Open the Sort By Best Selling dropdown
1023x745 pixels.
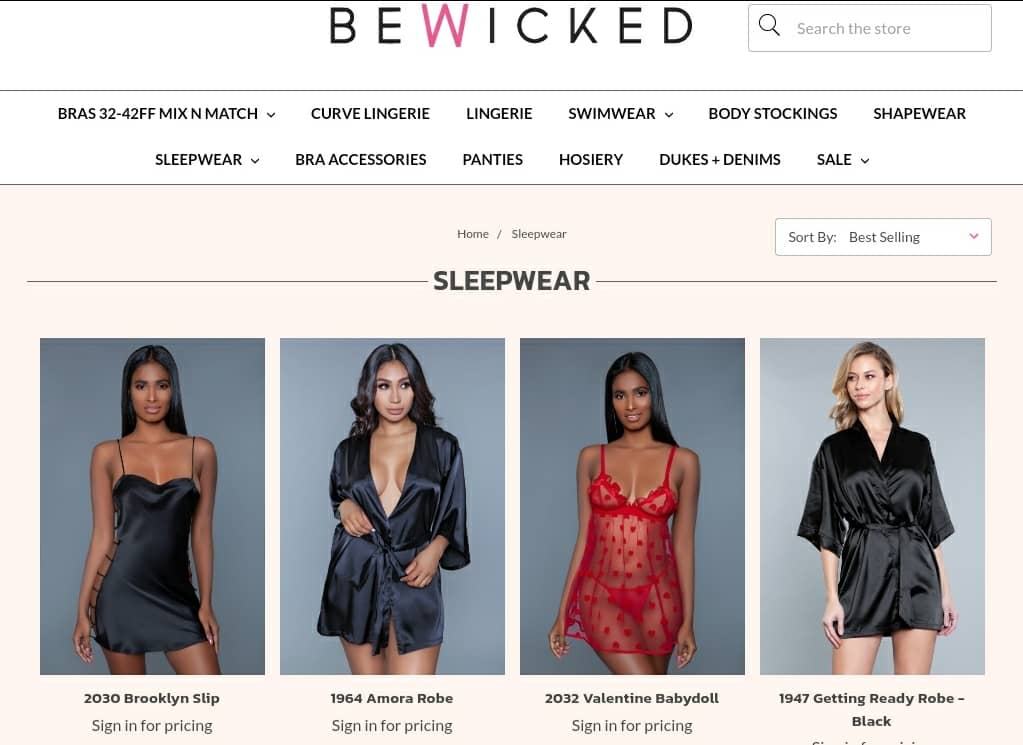(883, 237)
